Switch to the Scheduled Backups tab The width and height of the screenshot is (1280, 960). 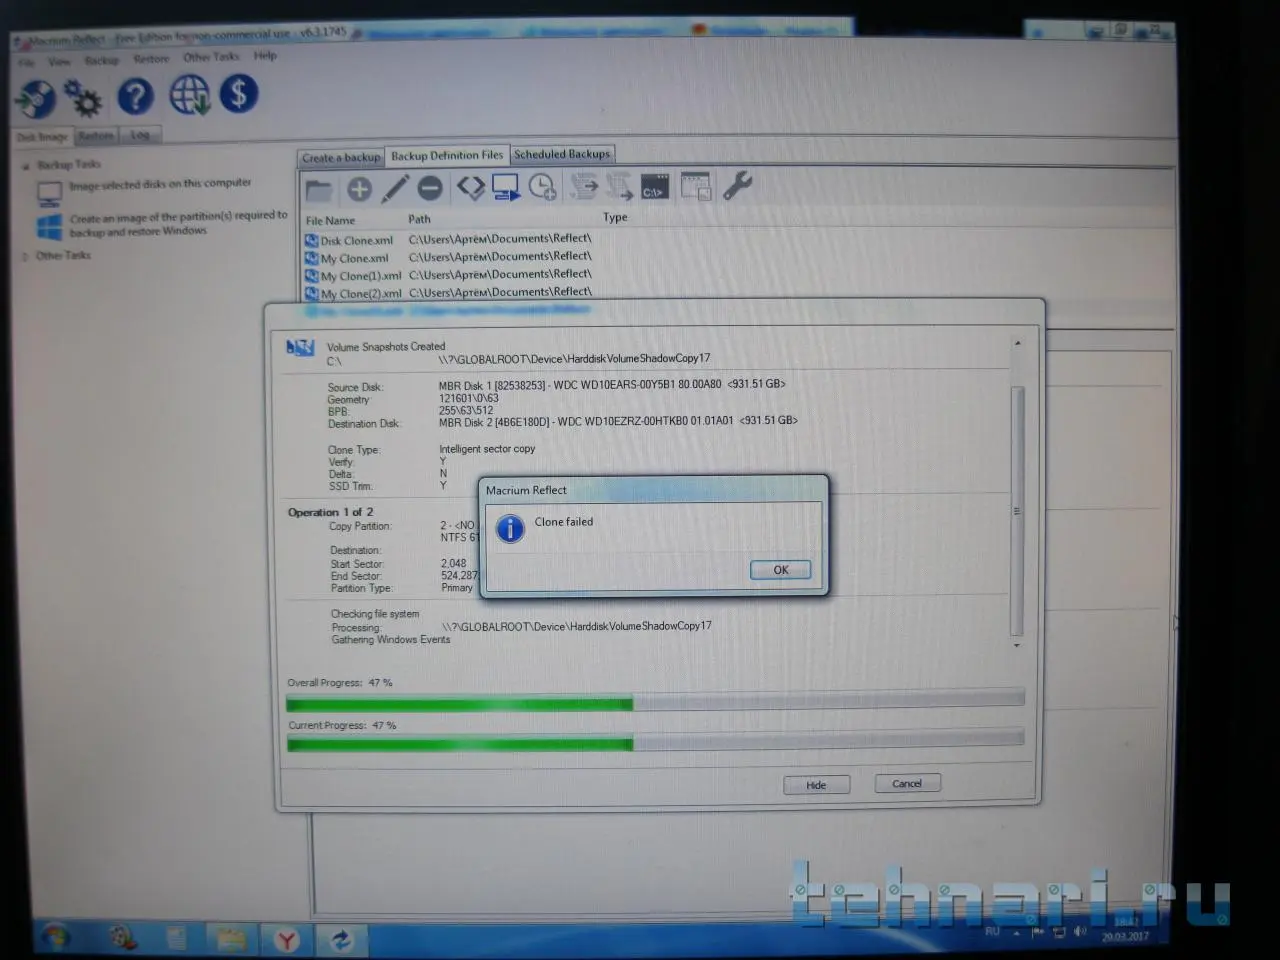pos(562,155)
